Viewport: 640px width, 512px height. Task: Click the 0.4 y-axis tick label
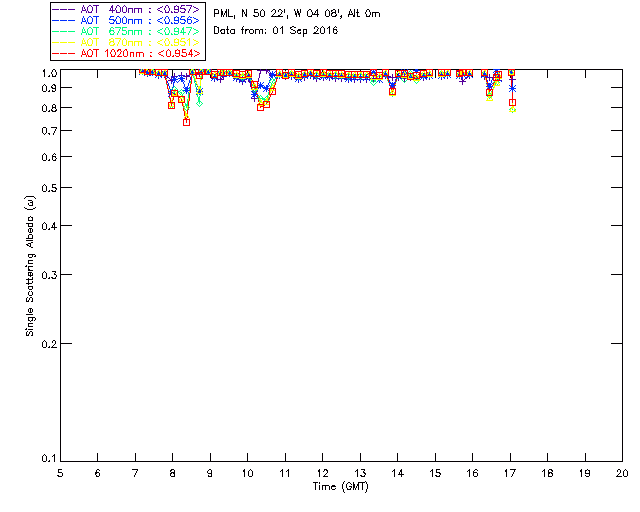pyautogui.click(x=49, y=226)
